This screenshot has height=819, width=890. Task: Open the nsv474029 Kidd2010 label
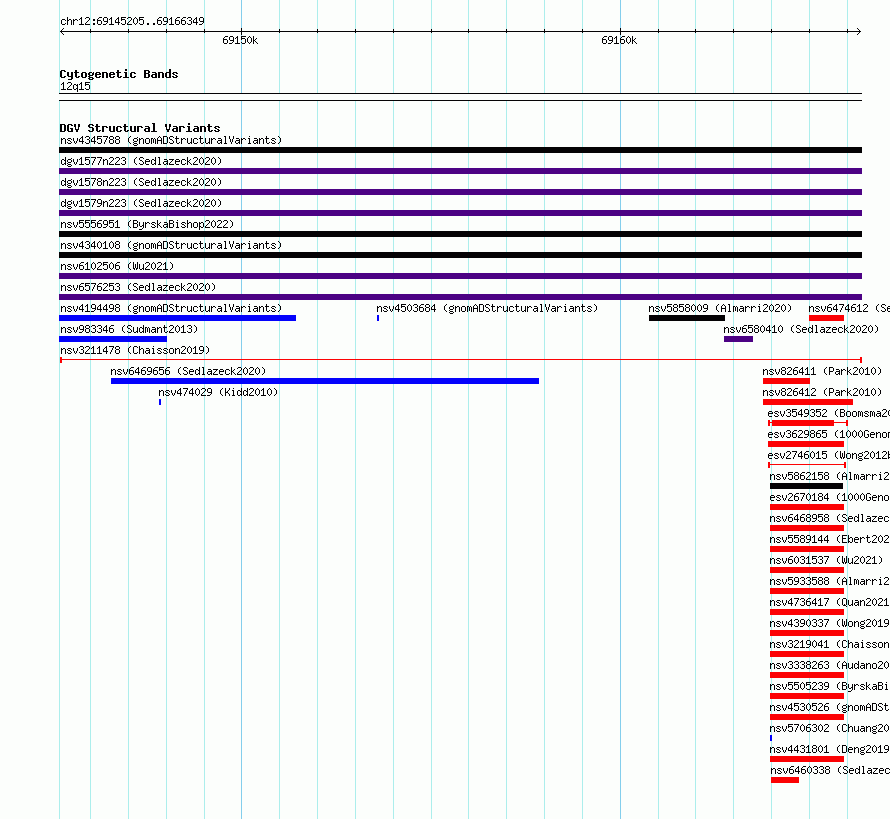pos(218,392)
